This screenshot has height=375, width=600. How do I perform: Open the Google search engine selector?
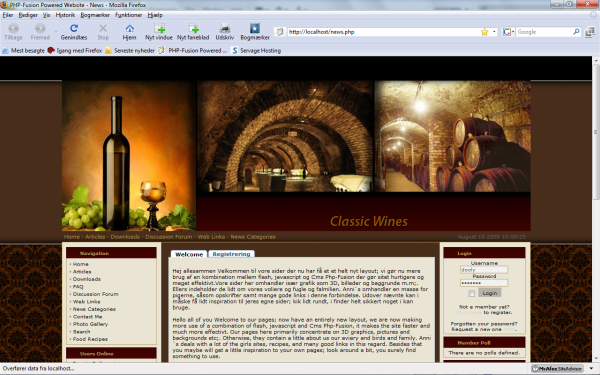[x=508, y=32]
